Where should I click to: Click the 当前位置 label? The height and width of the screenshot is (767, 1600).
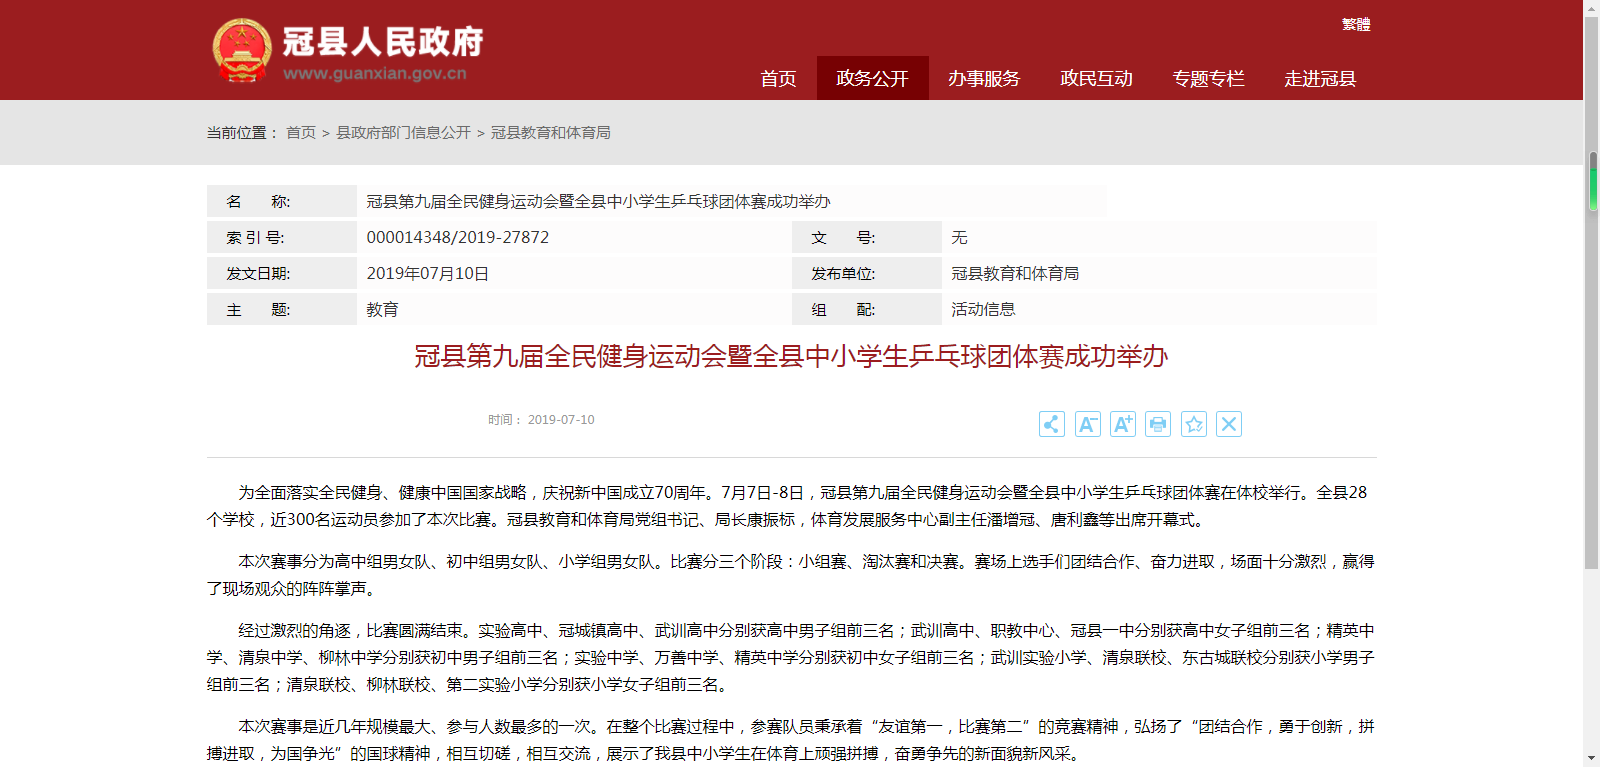click(242, 132)
